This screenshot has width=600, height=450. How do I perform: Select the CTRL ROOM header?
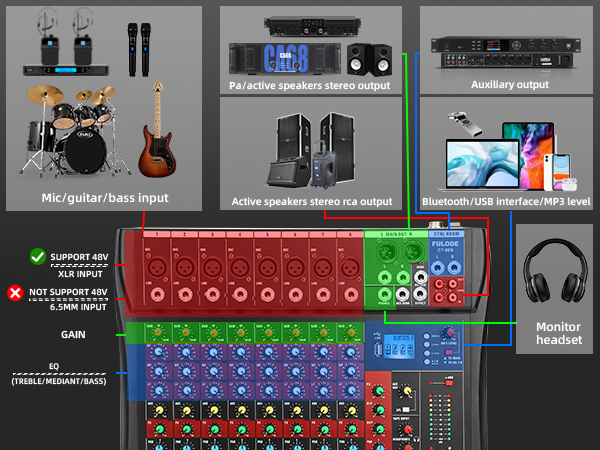pos(446,233)
